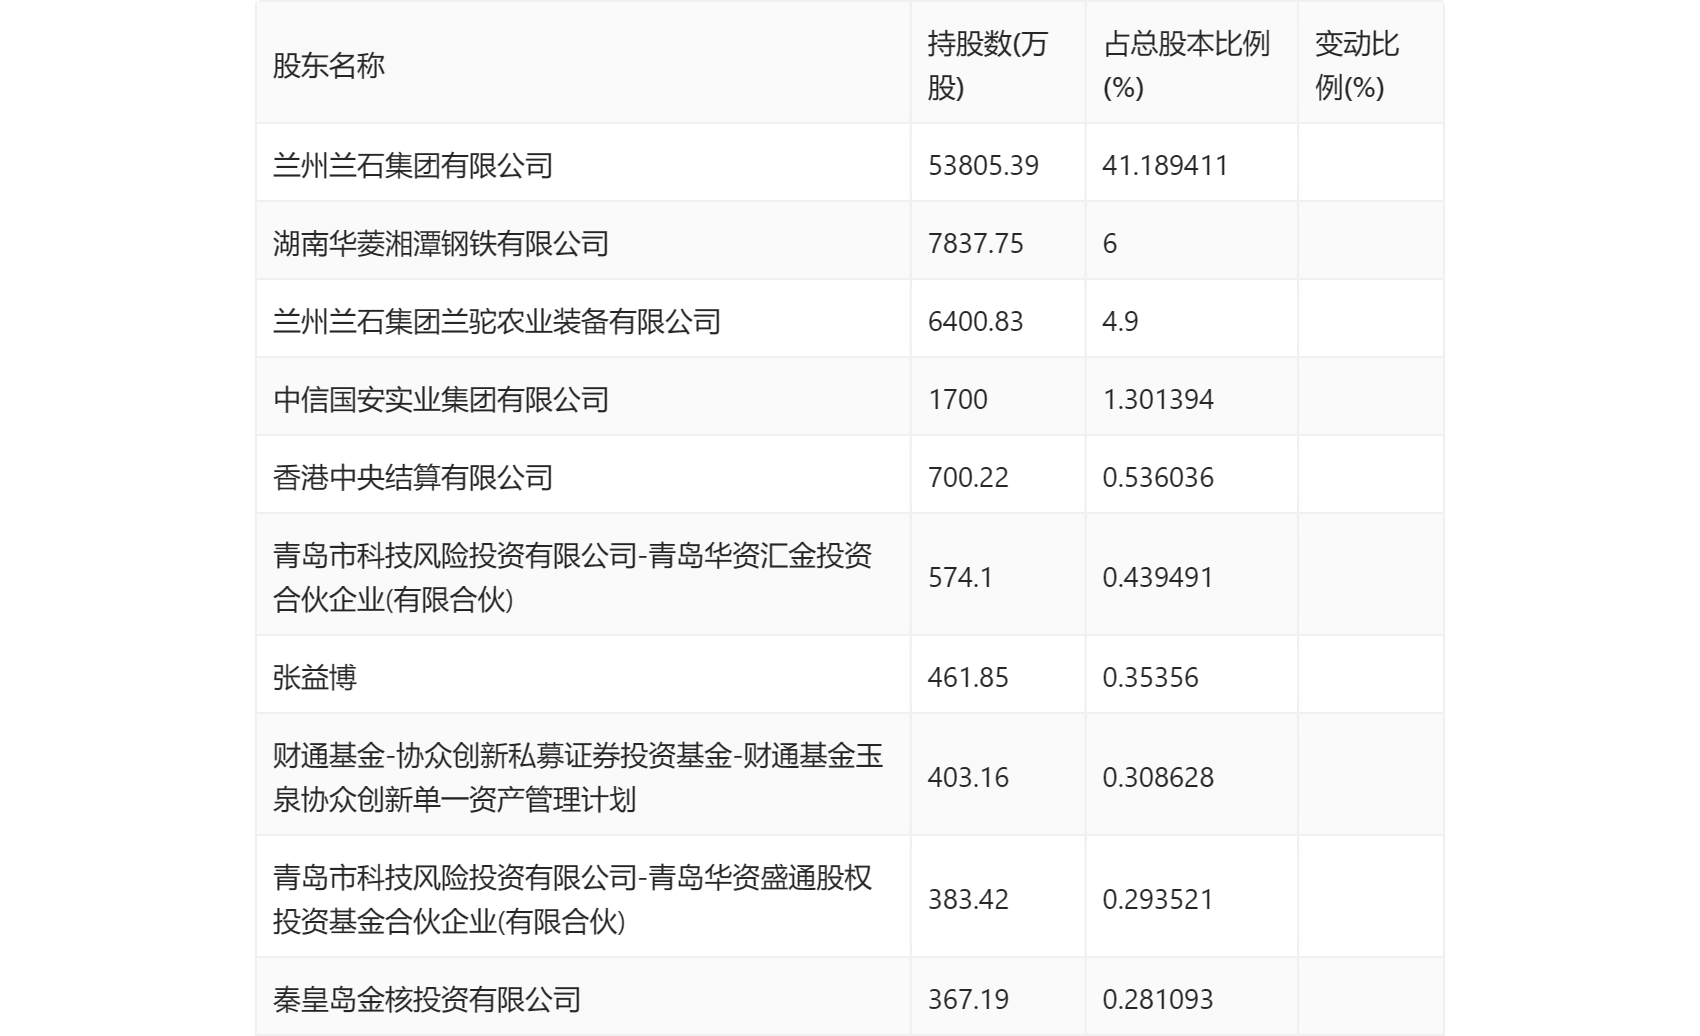Viewport: 1700px width, 1036px height.
Task: Select 秦皇岛金核投资有限公司 shareholder name
Action: pyautogui.click(x=427, y=999)
